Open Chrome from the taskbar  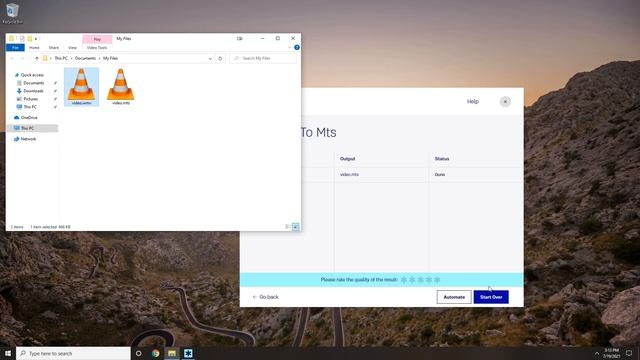pos(156,353)
